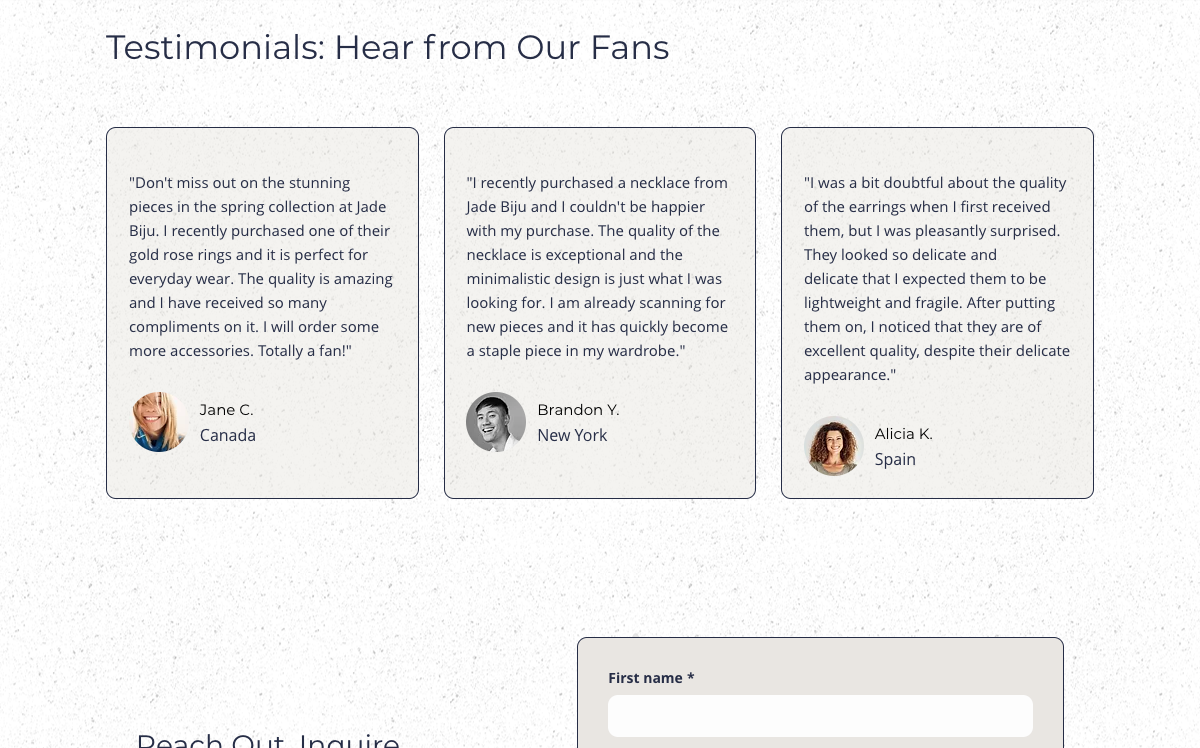Click Alicia K.'s avatar photo
This screenshot has height=748, width=1200.
point(834,446)
